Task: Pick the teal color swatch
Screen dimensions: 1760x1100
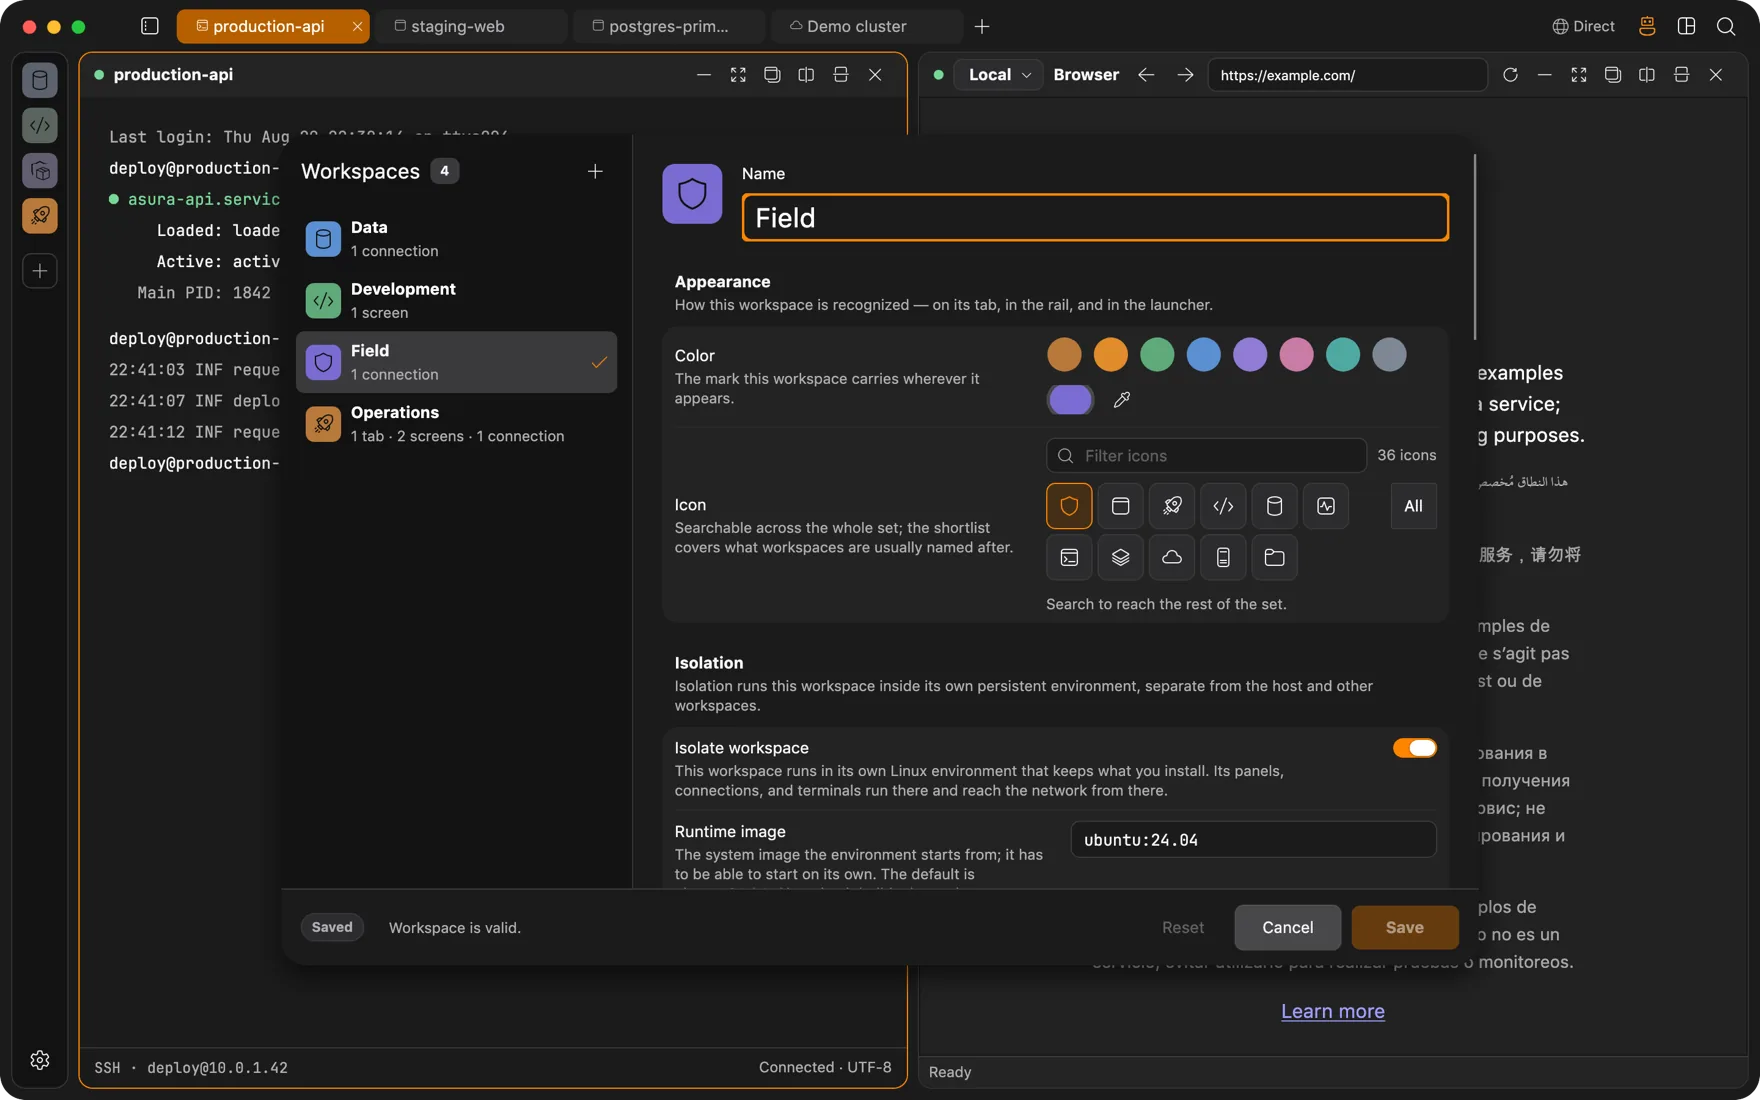Action: pos(1343,354)
